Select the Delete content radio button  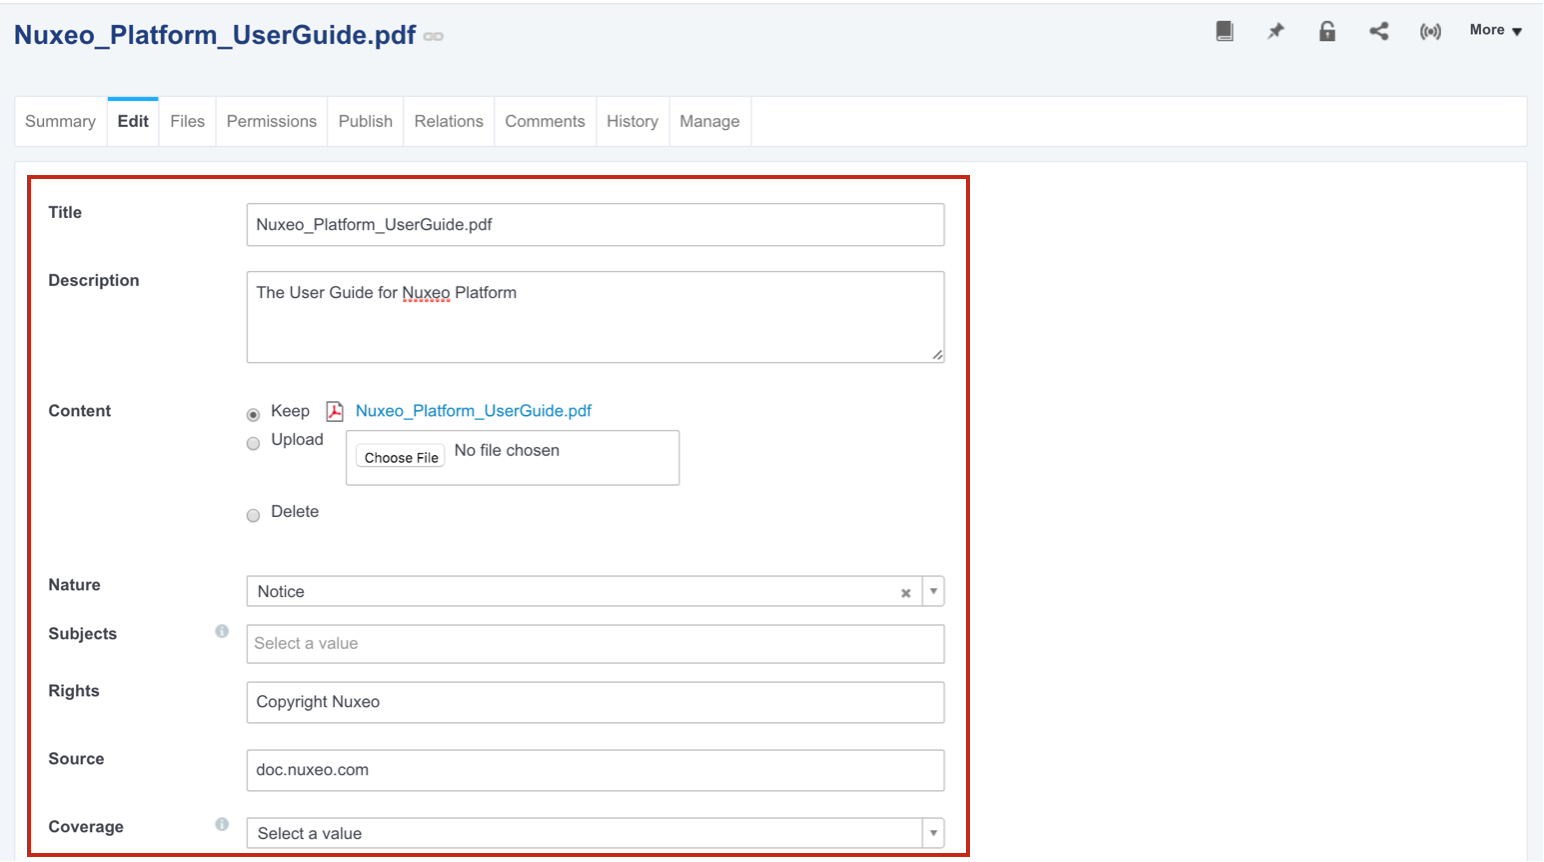(253, 515)
